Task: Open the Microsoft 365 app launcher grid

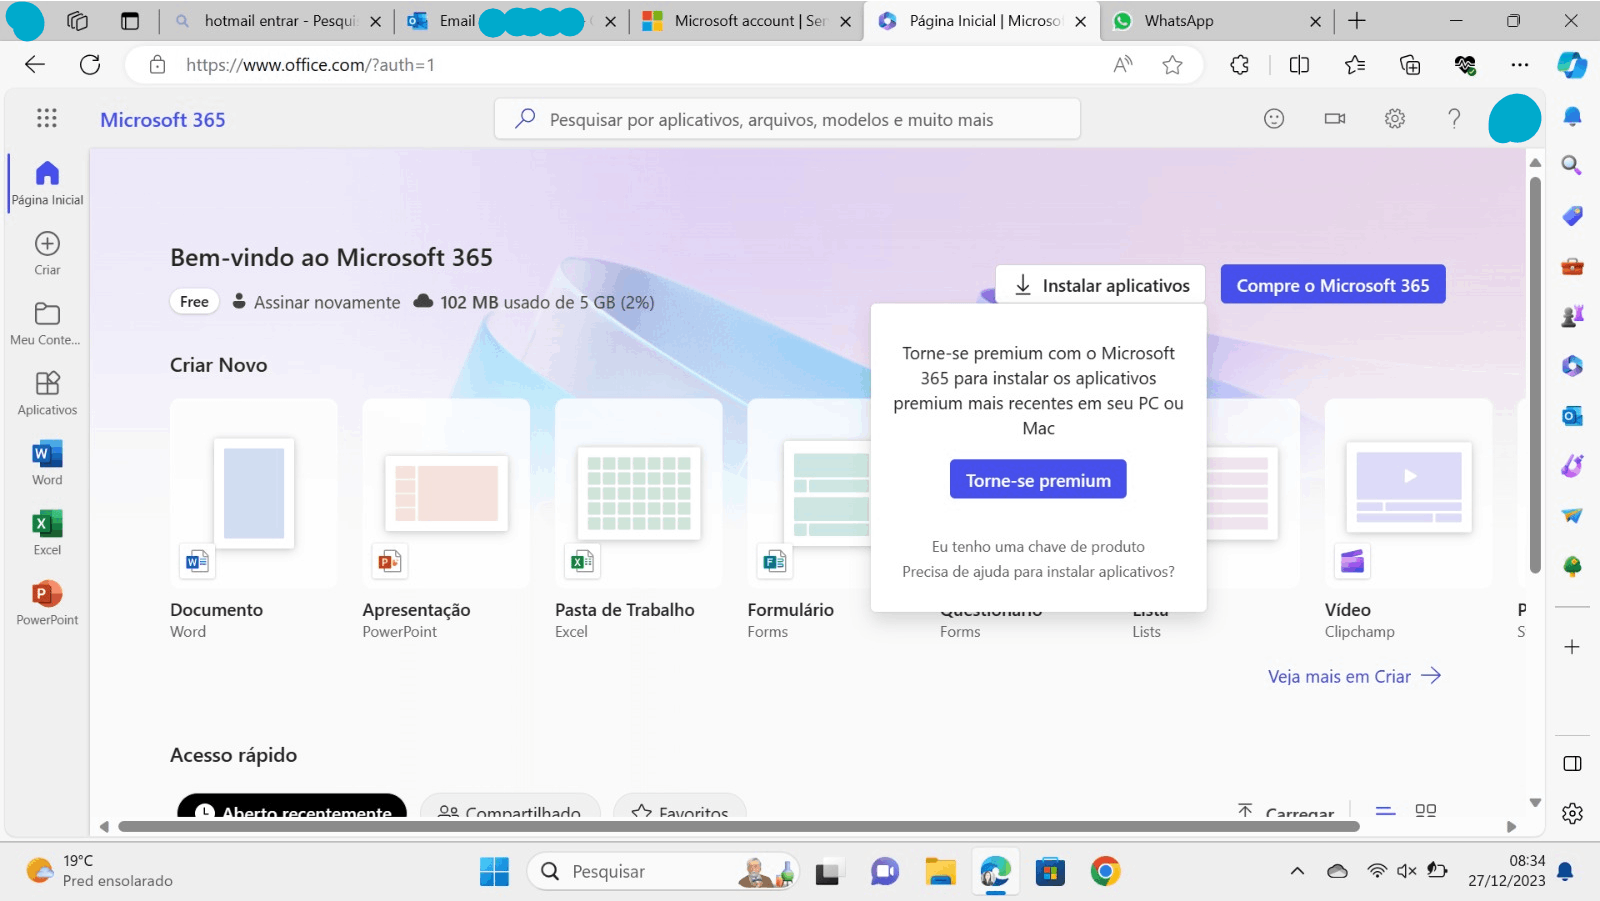Action: 47,119
